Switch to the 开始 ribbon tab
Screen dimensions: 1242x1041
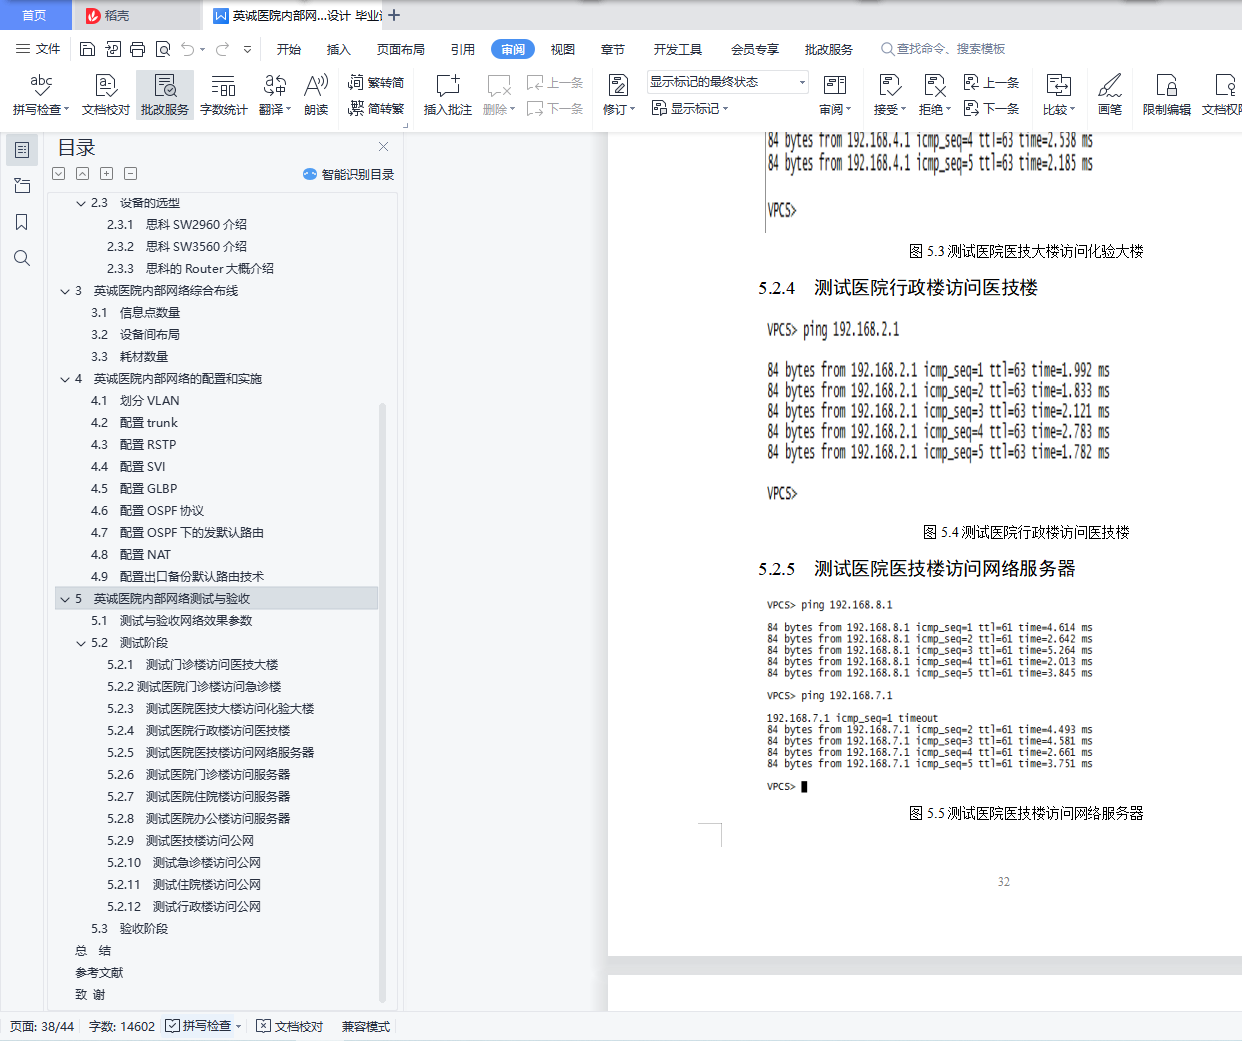[289, 49]
